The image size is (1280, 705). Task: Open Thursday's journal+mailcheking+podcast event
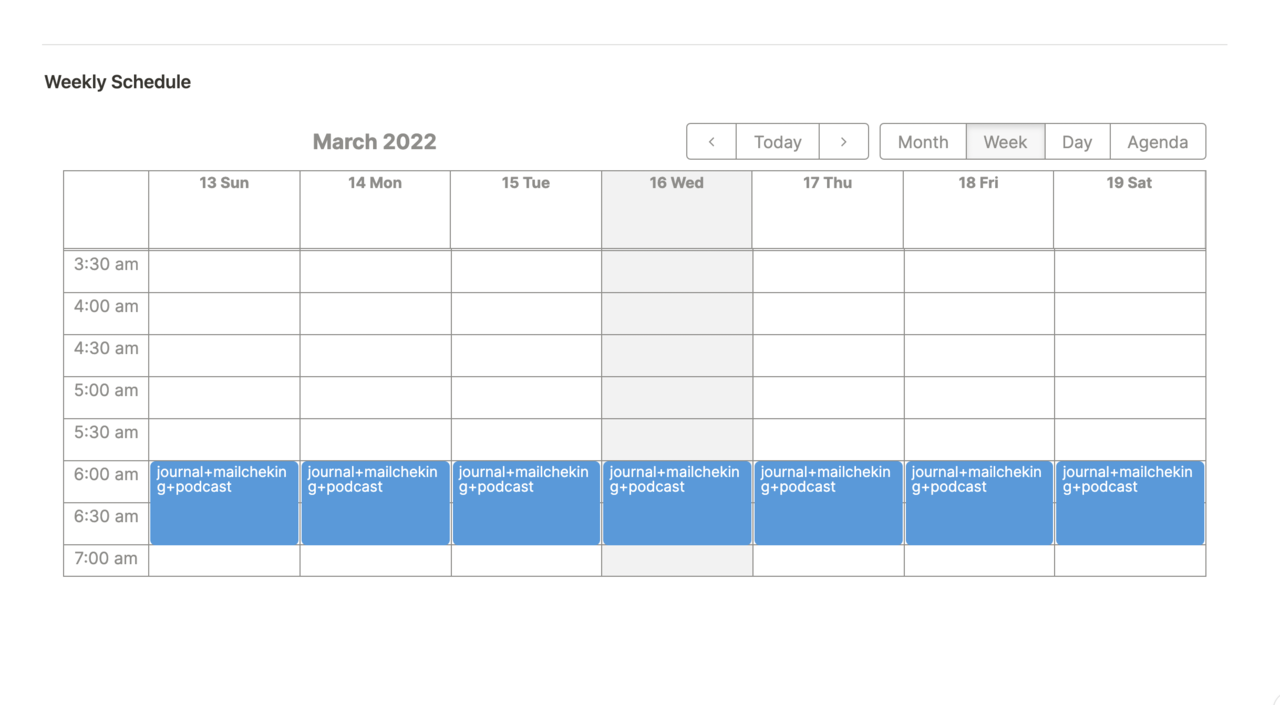tap(828, 503)
